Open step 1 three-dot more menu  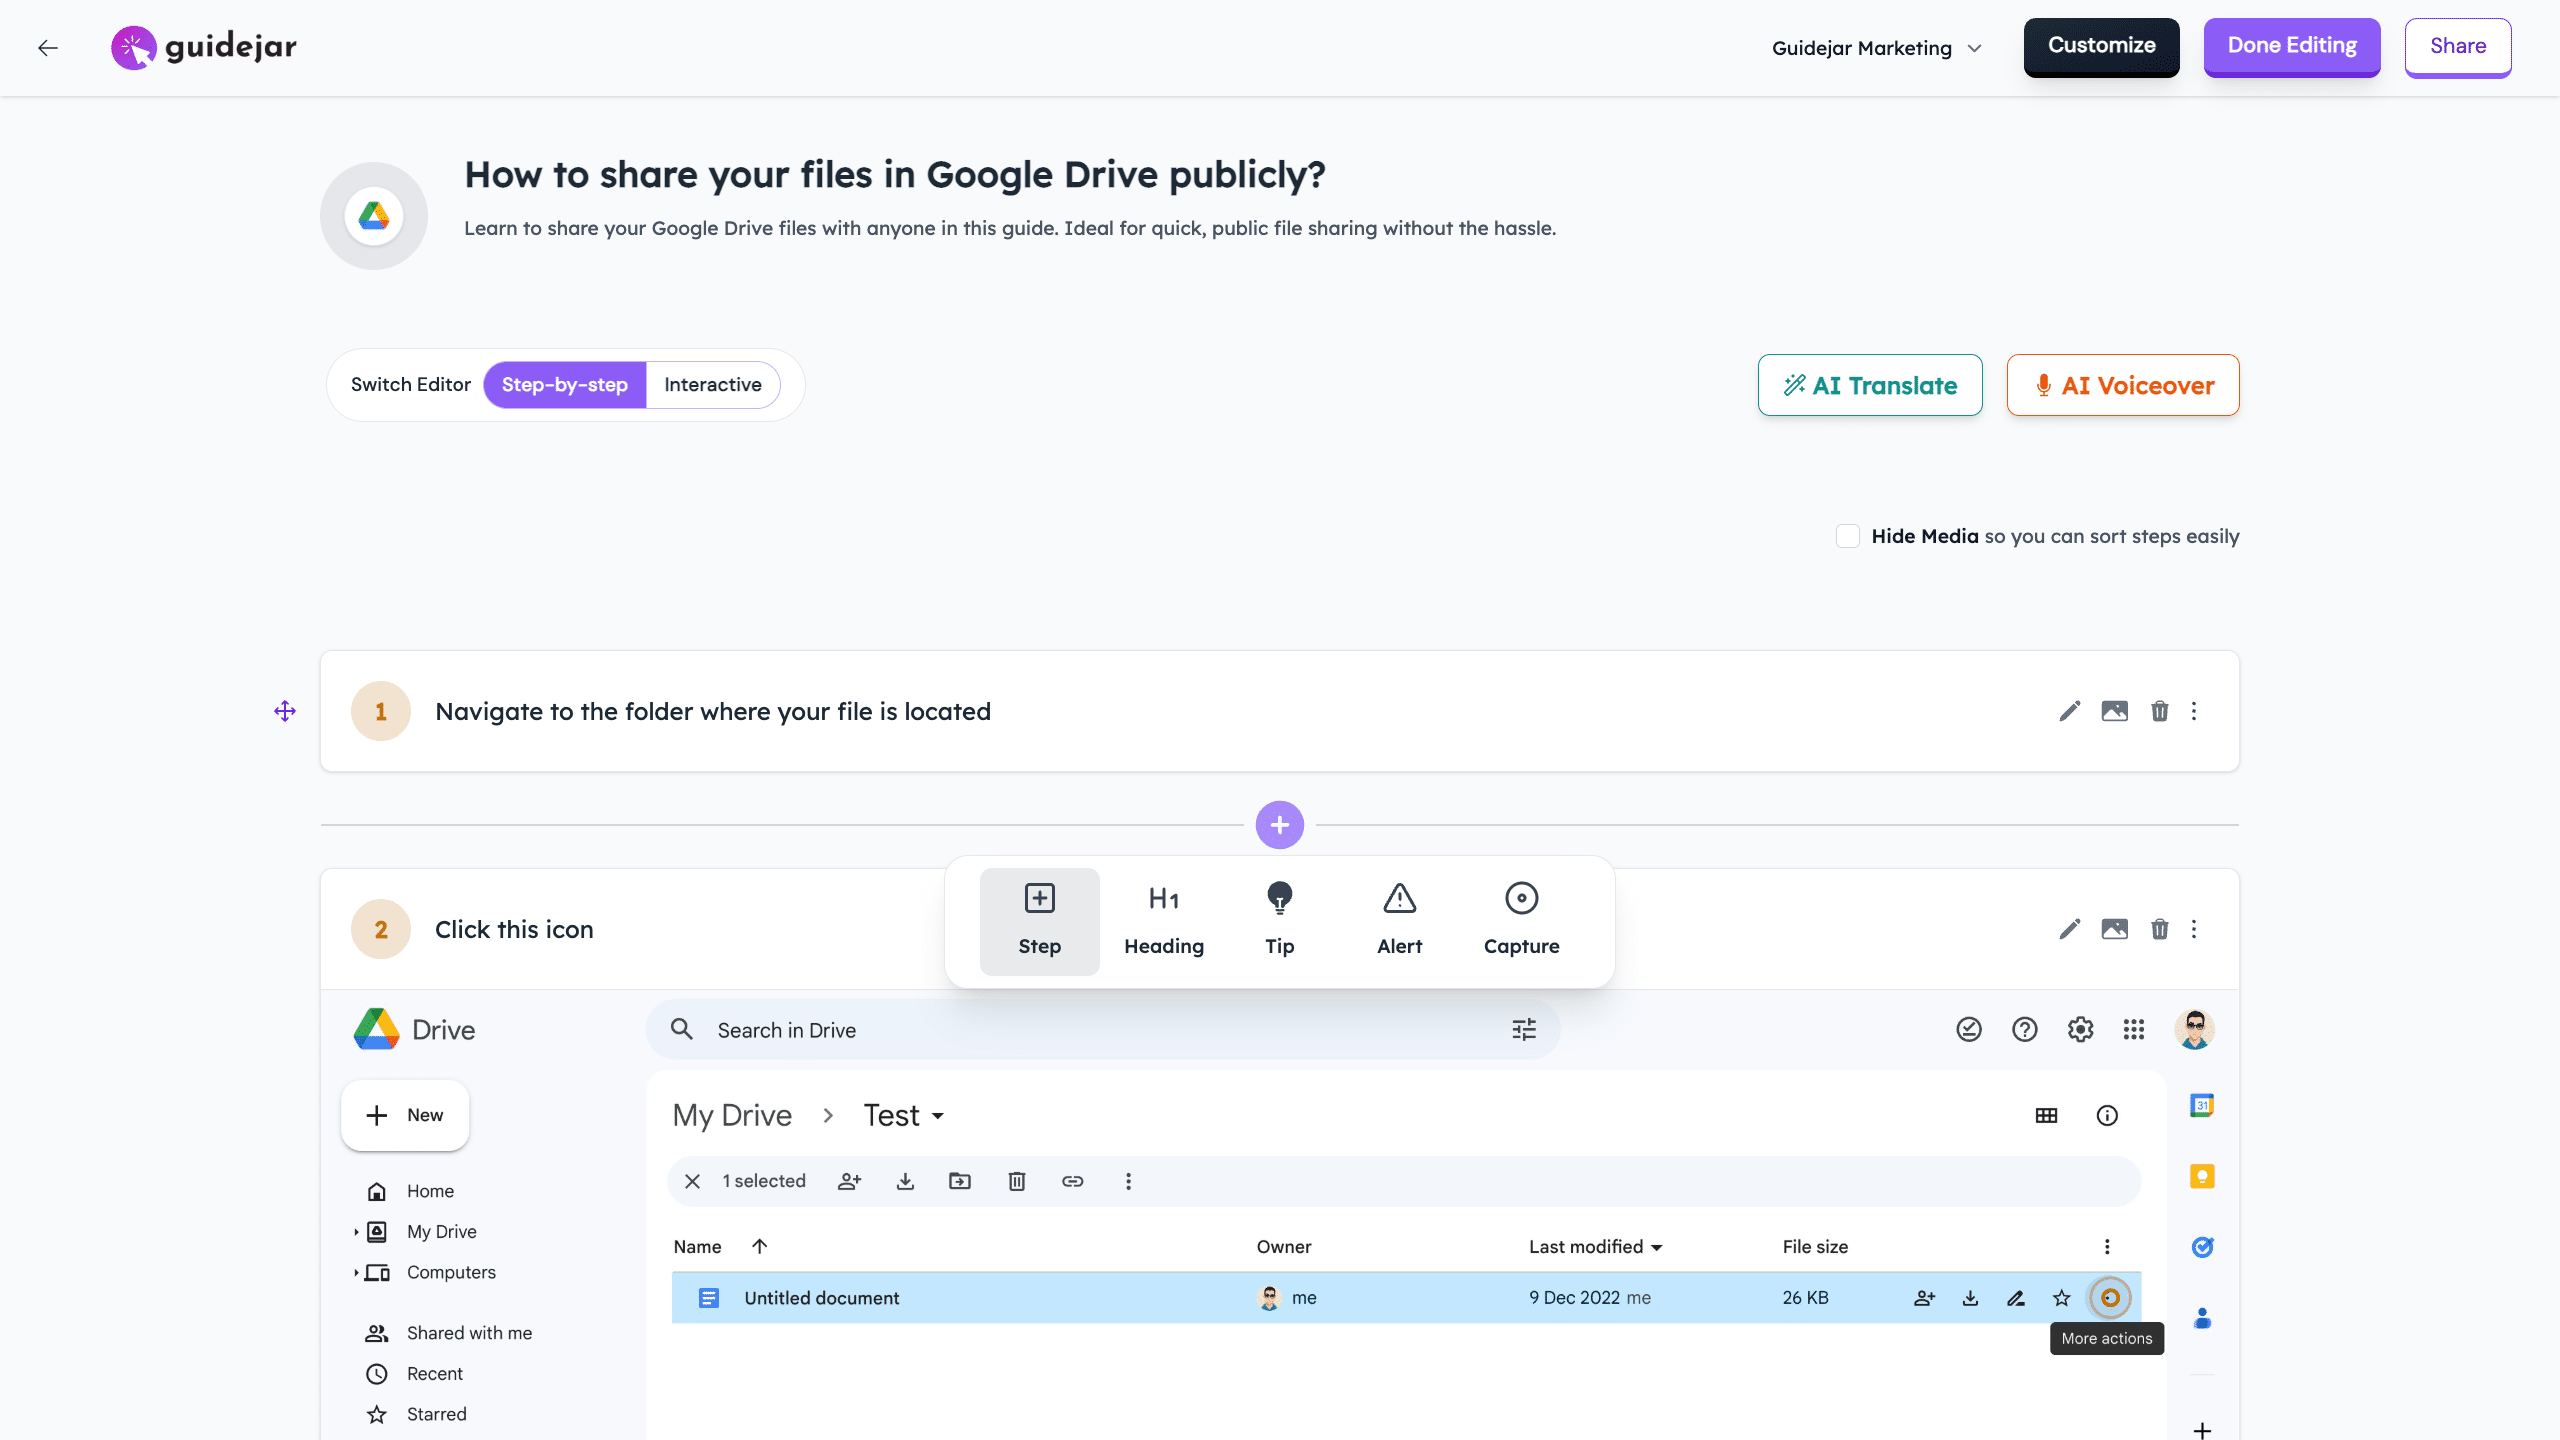tap(2194, 711)
